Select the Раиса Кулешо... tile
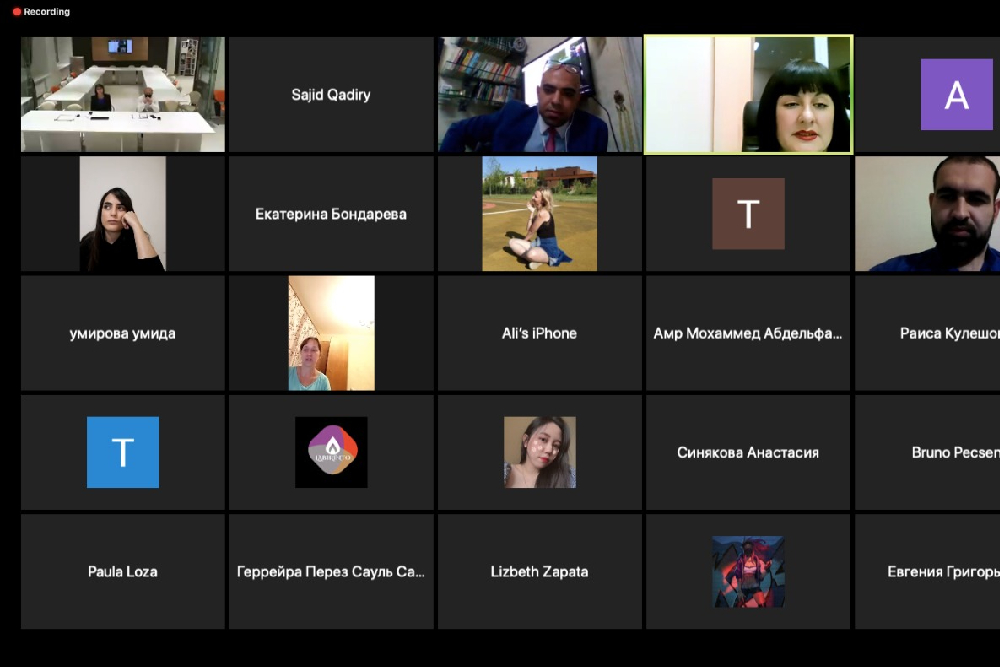This screenshot has height=667, width=1000. point(927,333)
